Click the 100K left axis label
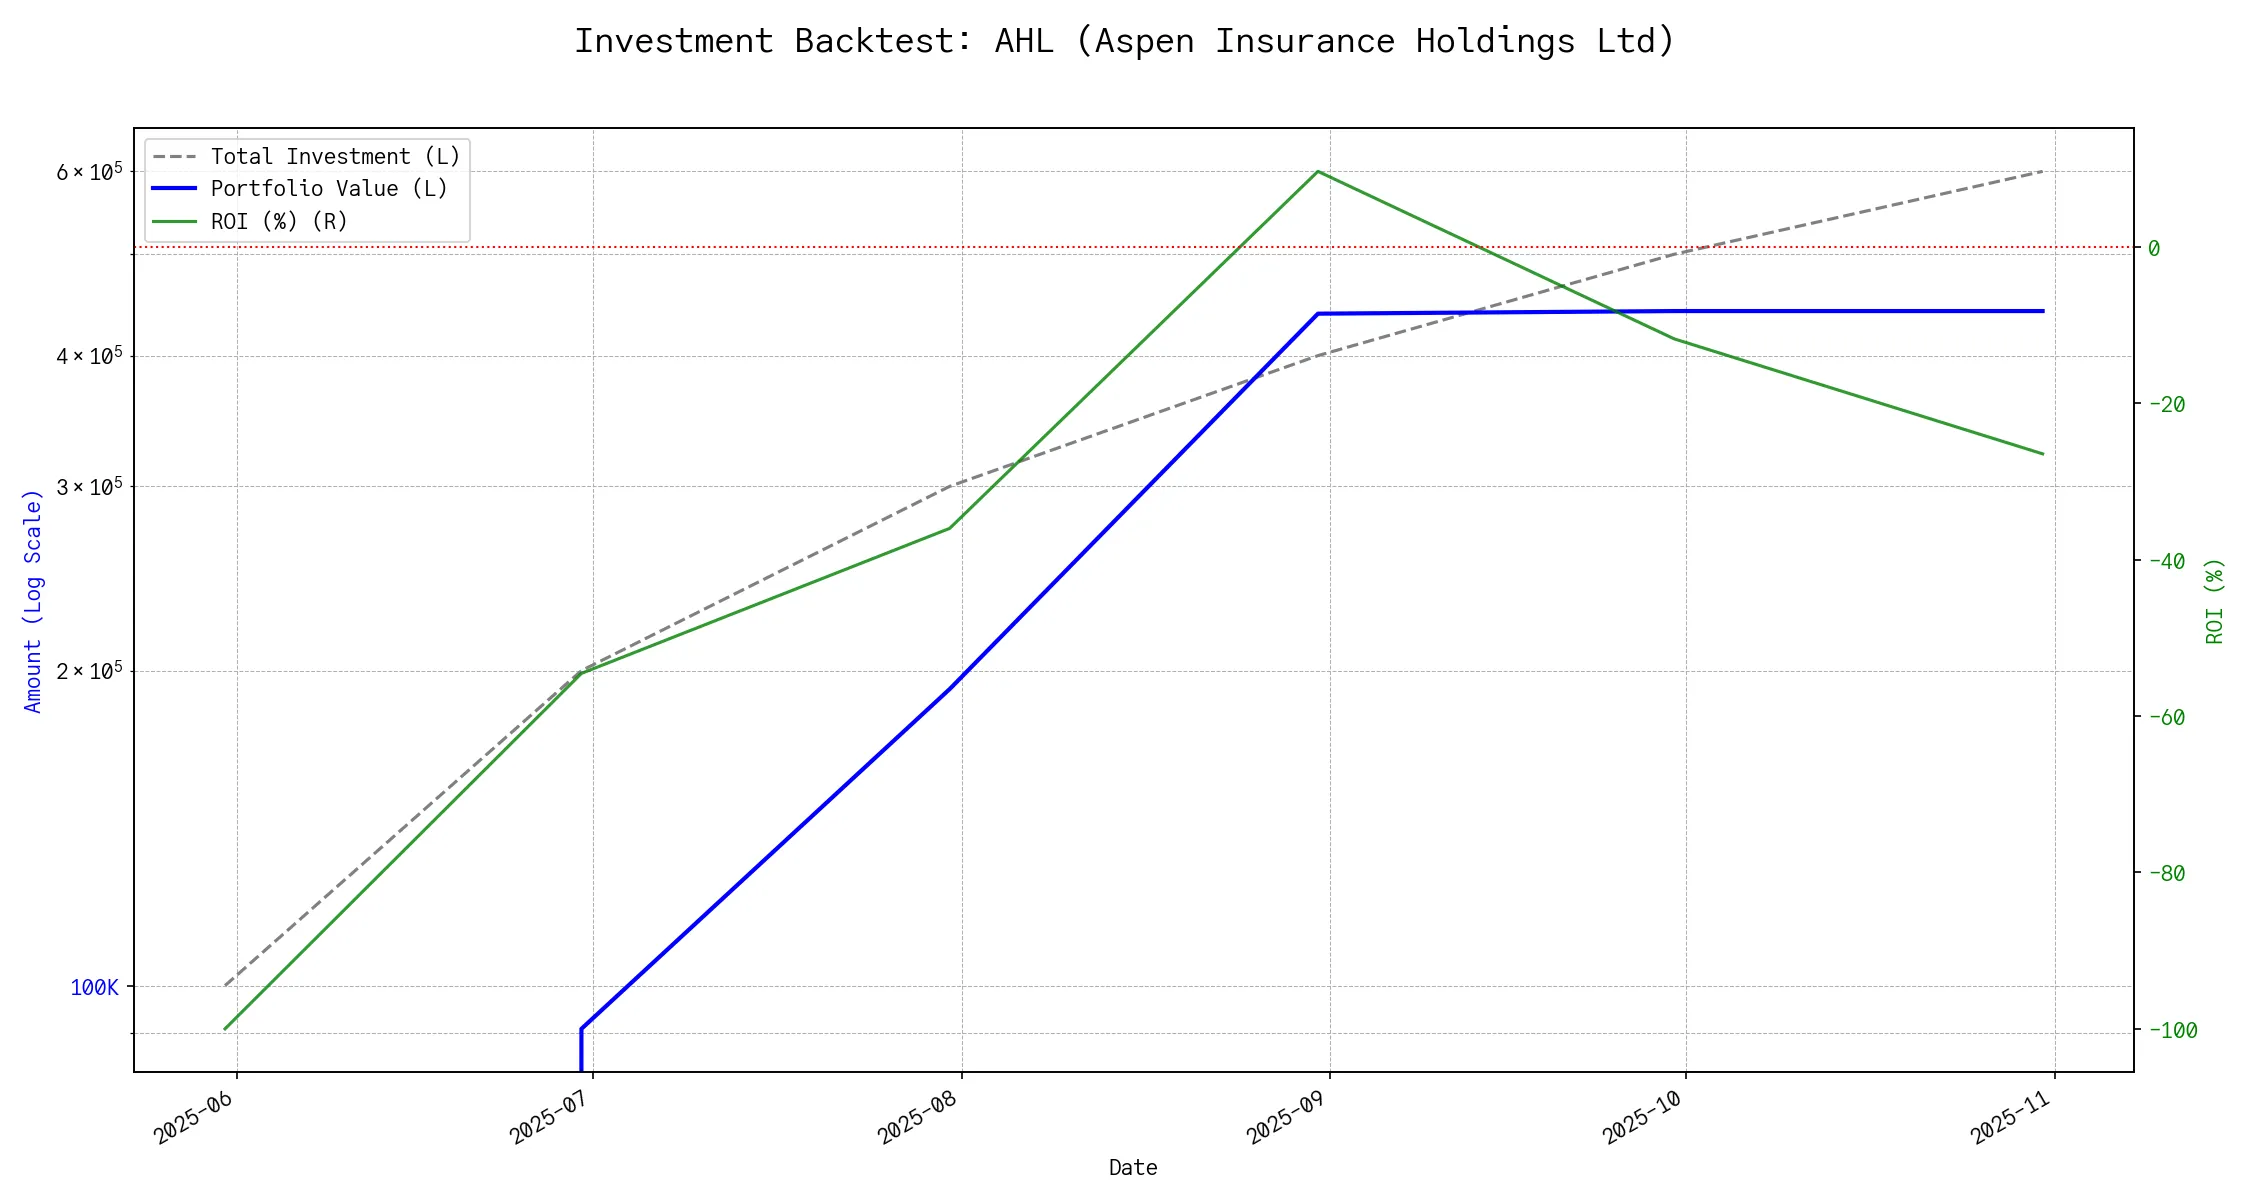 point(94,988)
